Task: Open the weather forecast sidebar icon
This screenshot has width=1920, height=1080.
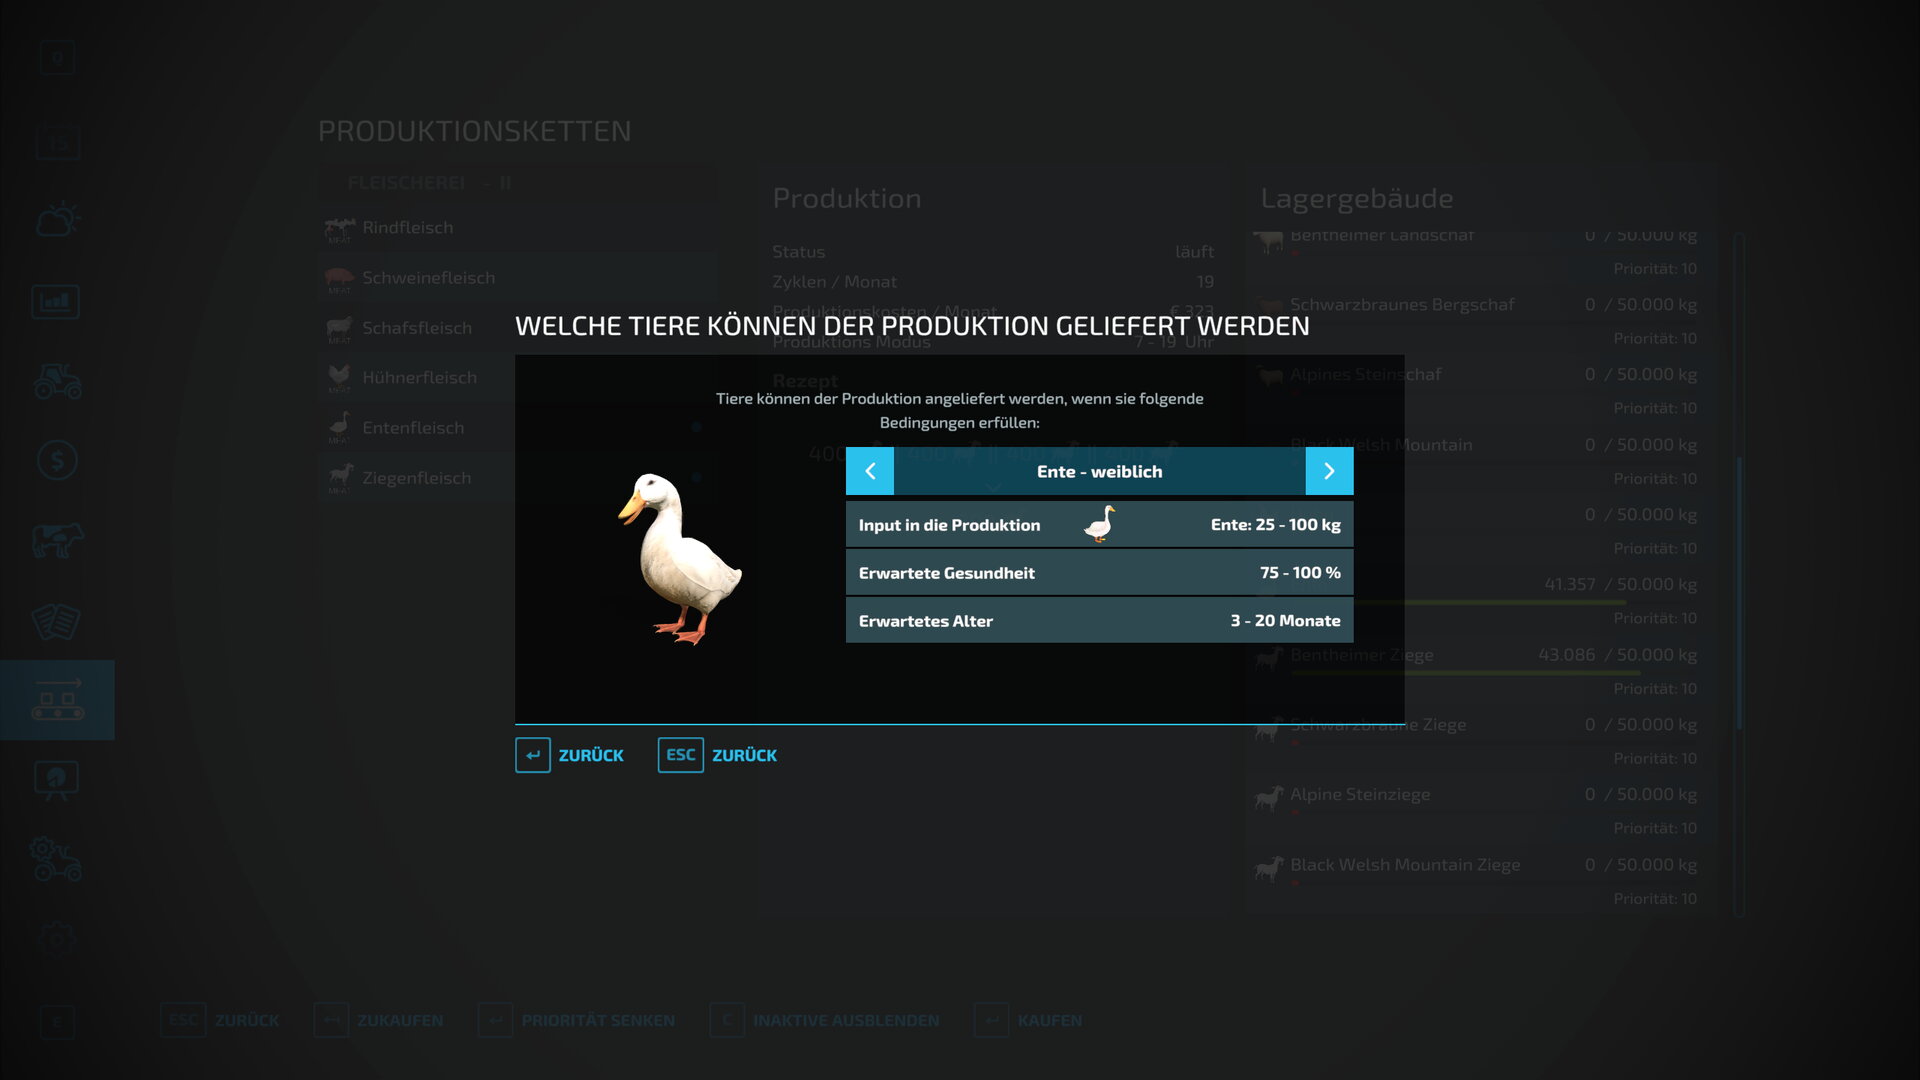Action: pyautogui.click(x=57, y=220)
